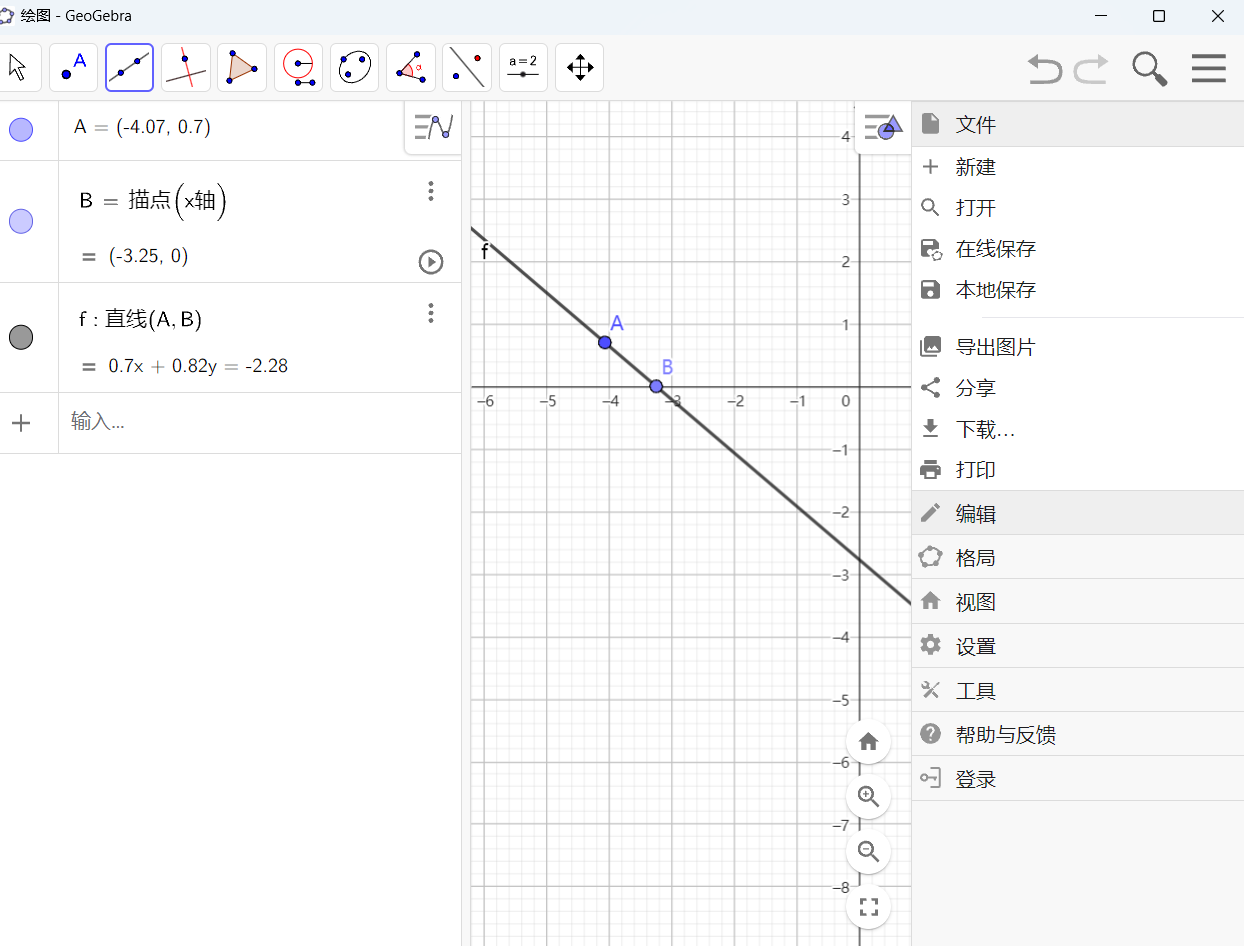Click point B on the x-axis
This screenshot has height=946, width=1244.
(x=656, y=386)
